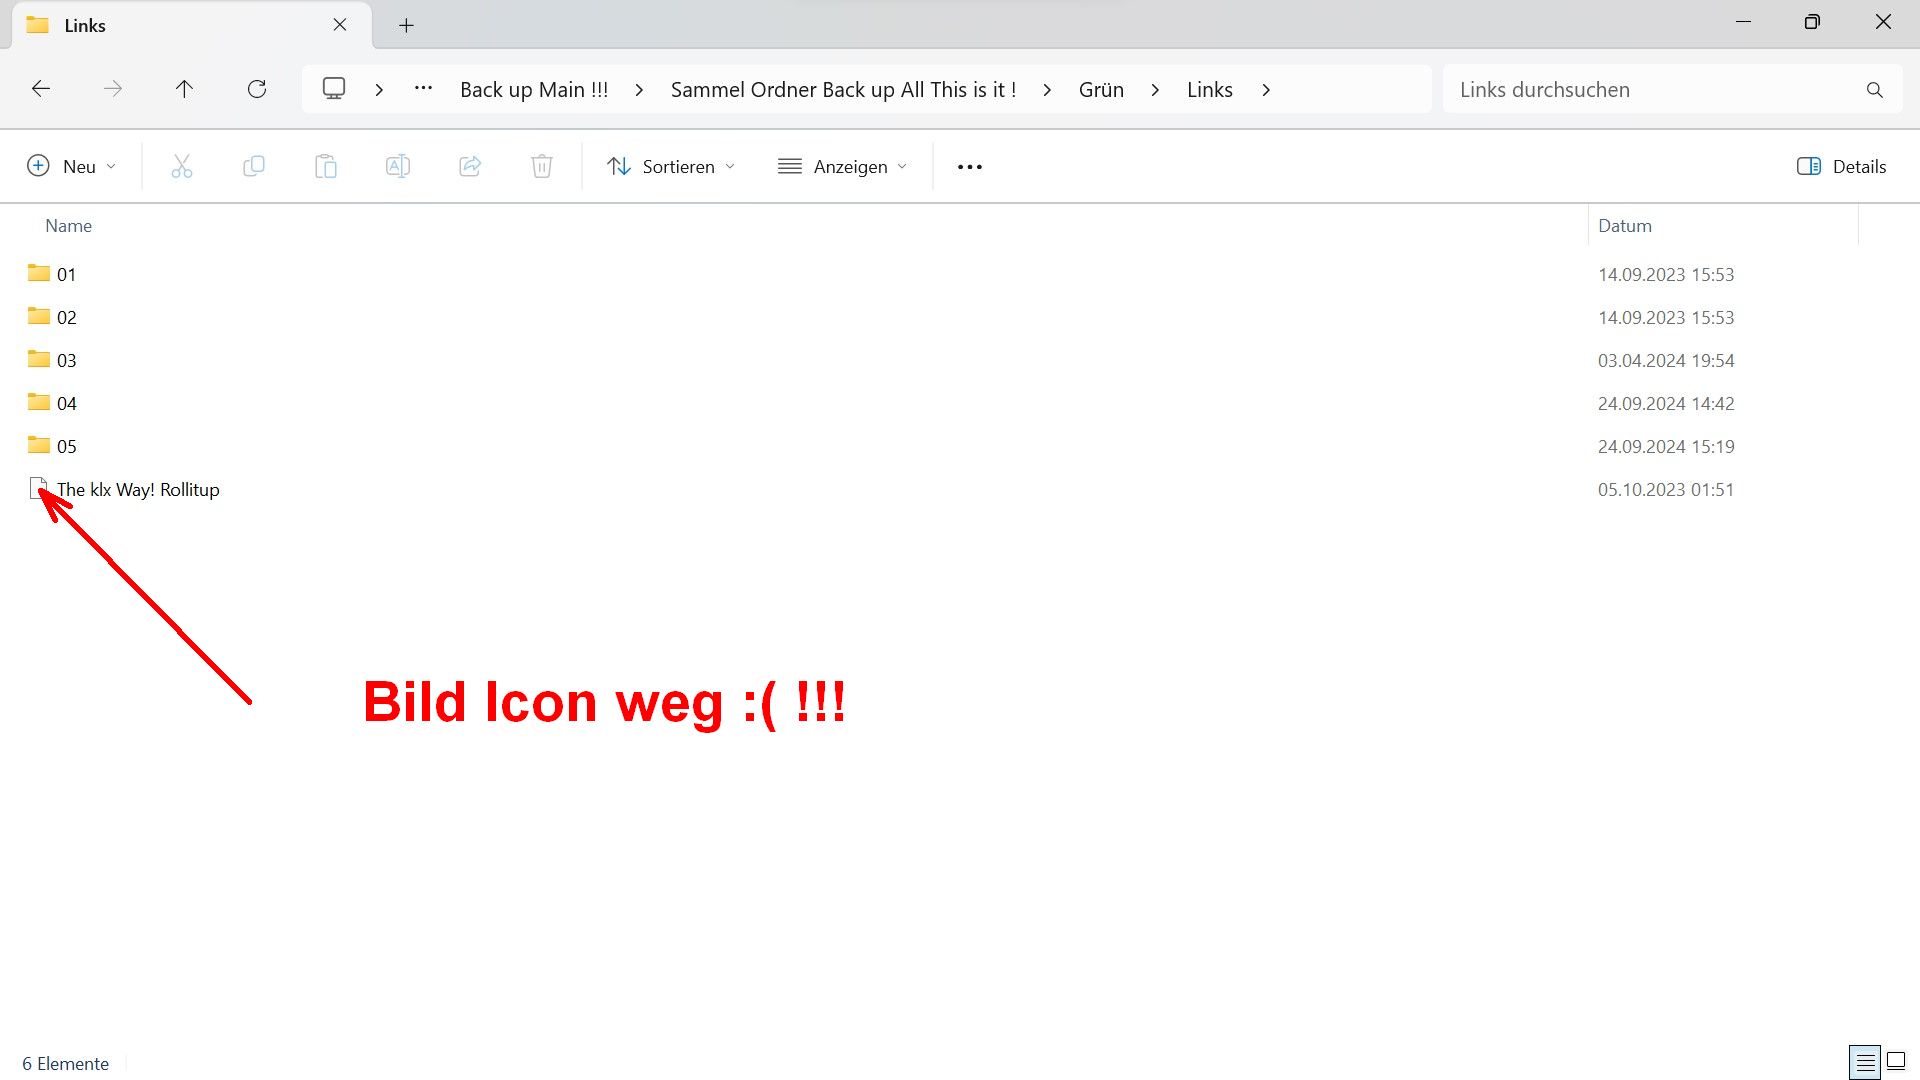Click the Back arrow button
This screenshot has width=1920, height=1080.
41,89
